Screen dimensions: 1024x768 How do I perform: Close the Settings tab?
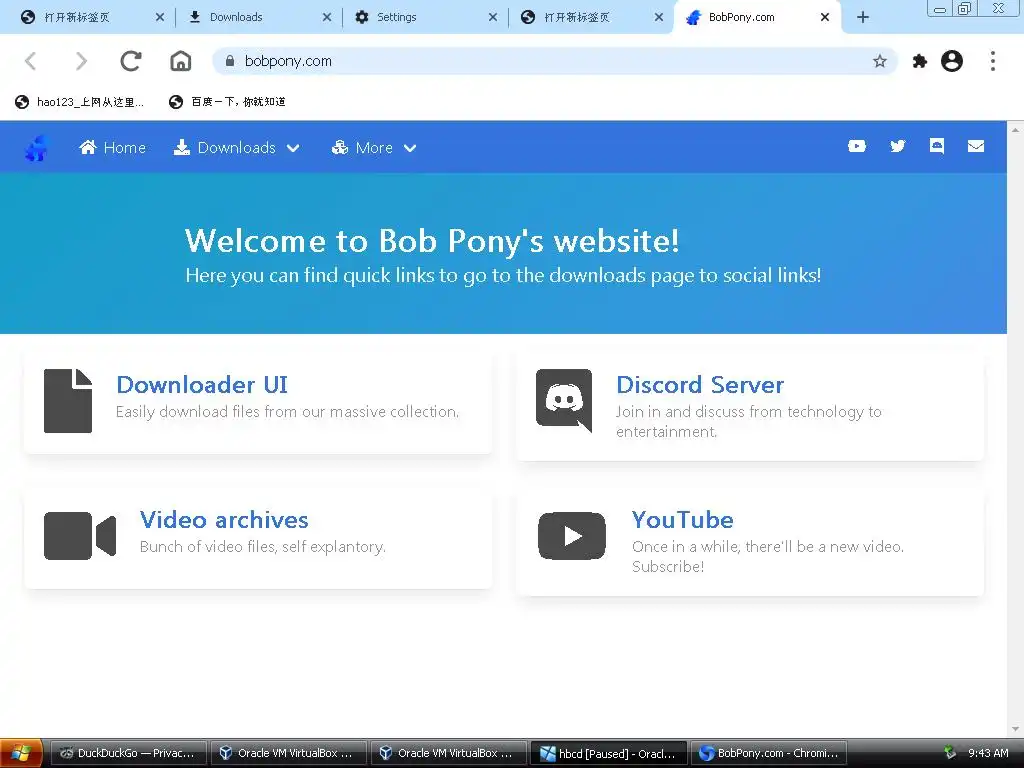[x=492, y=17]
